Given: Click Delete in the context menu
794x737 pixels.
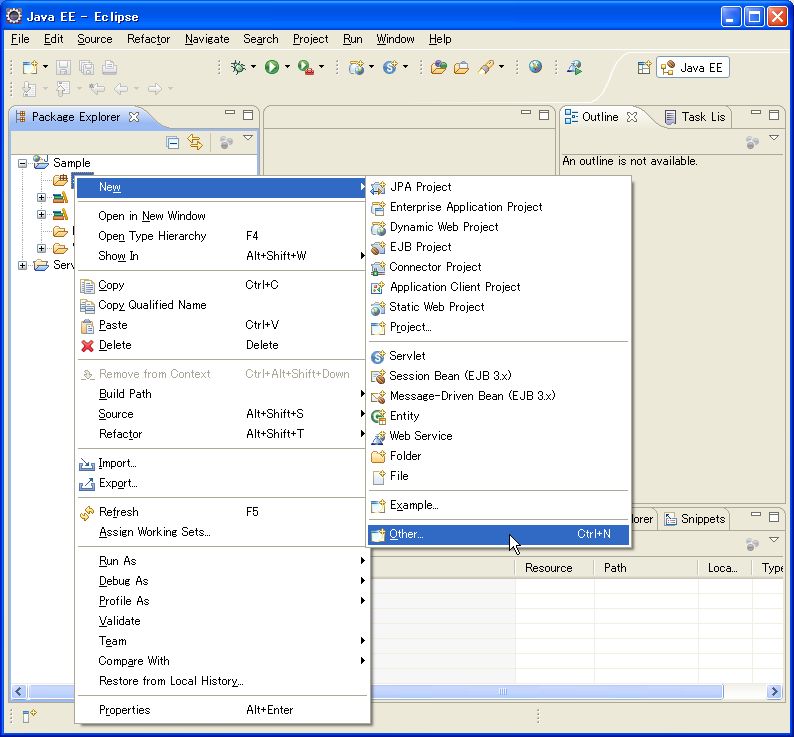Looking at the screenshot, I should point(115,345).
